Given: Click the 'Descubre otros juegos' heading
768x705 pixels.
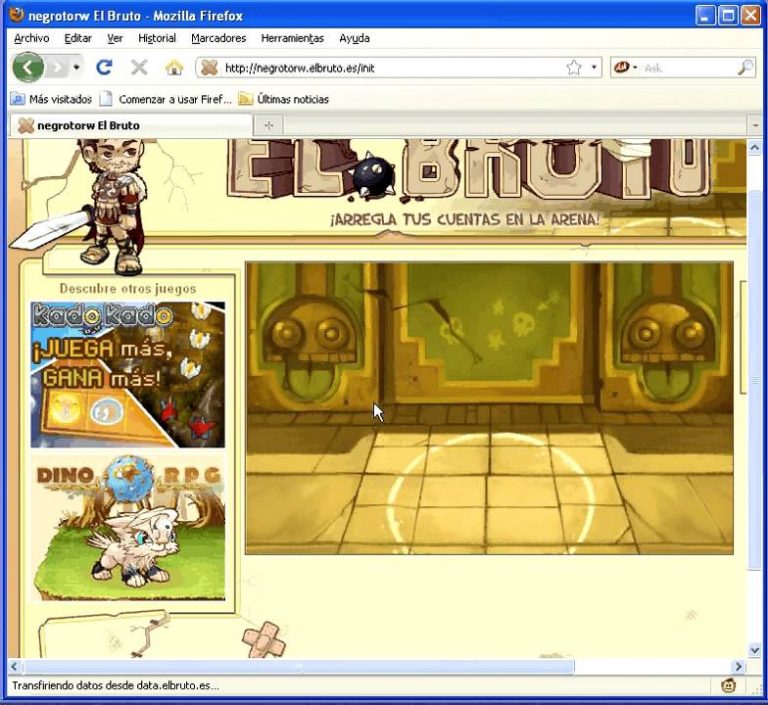Looking at the screenshot, I should point(128,289).
